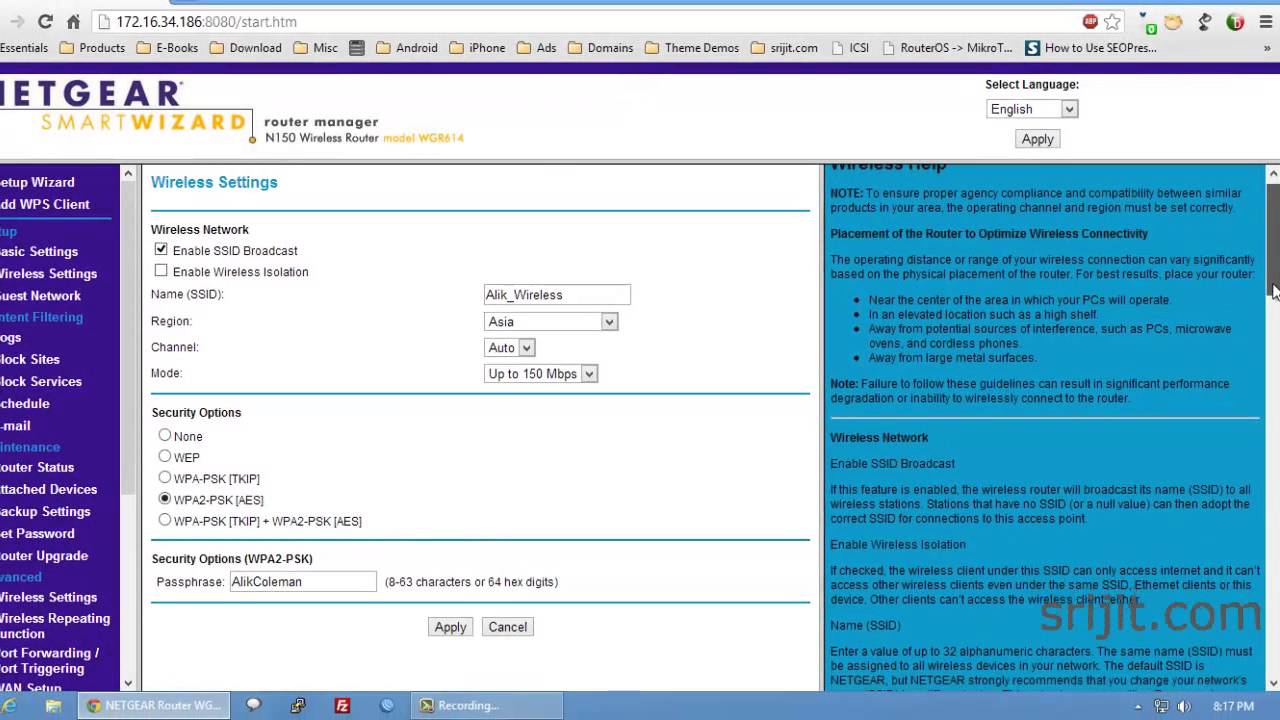Select WPA-PSK [TKIP] + WPA2-PSK [AES] option

(165, 519)
